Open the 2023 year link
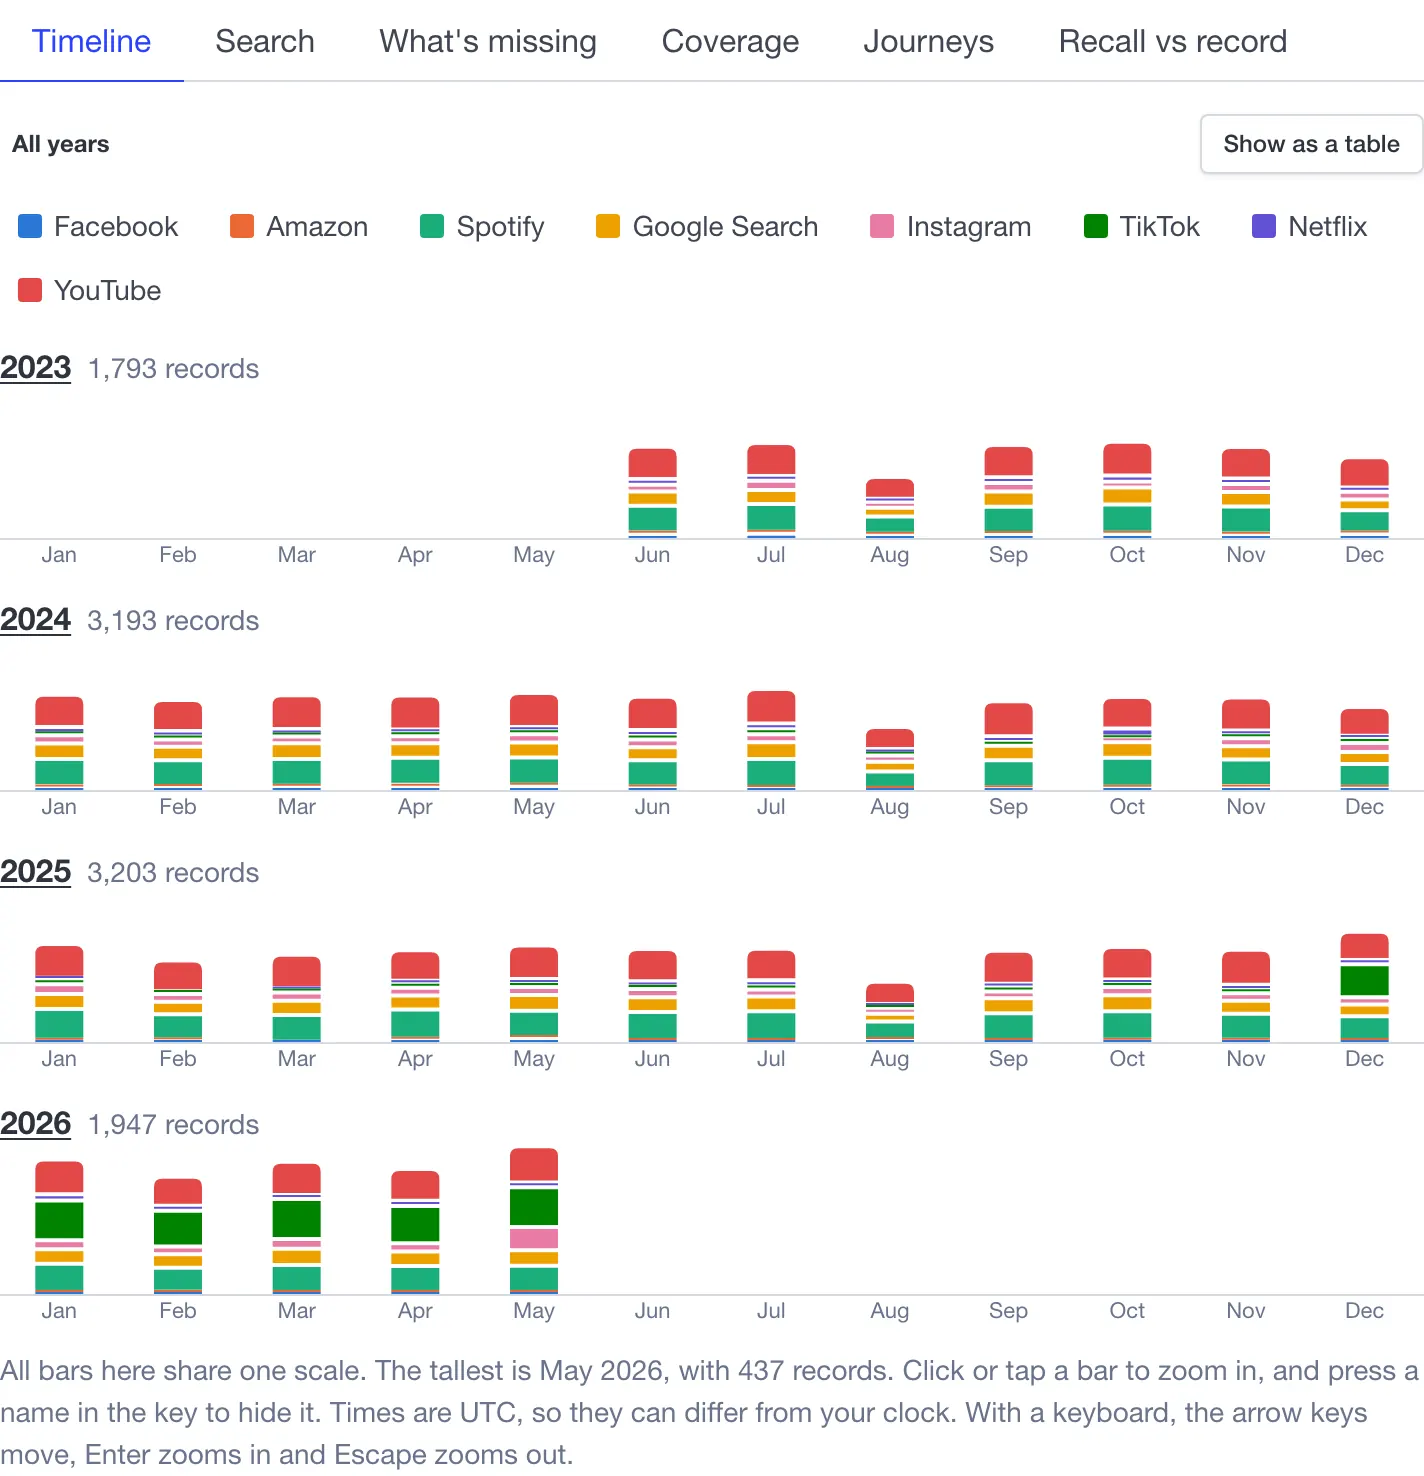Image resolution: width=1424 pixels, height=1476 pixels. (x=36, y=368)
